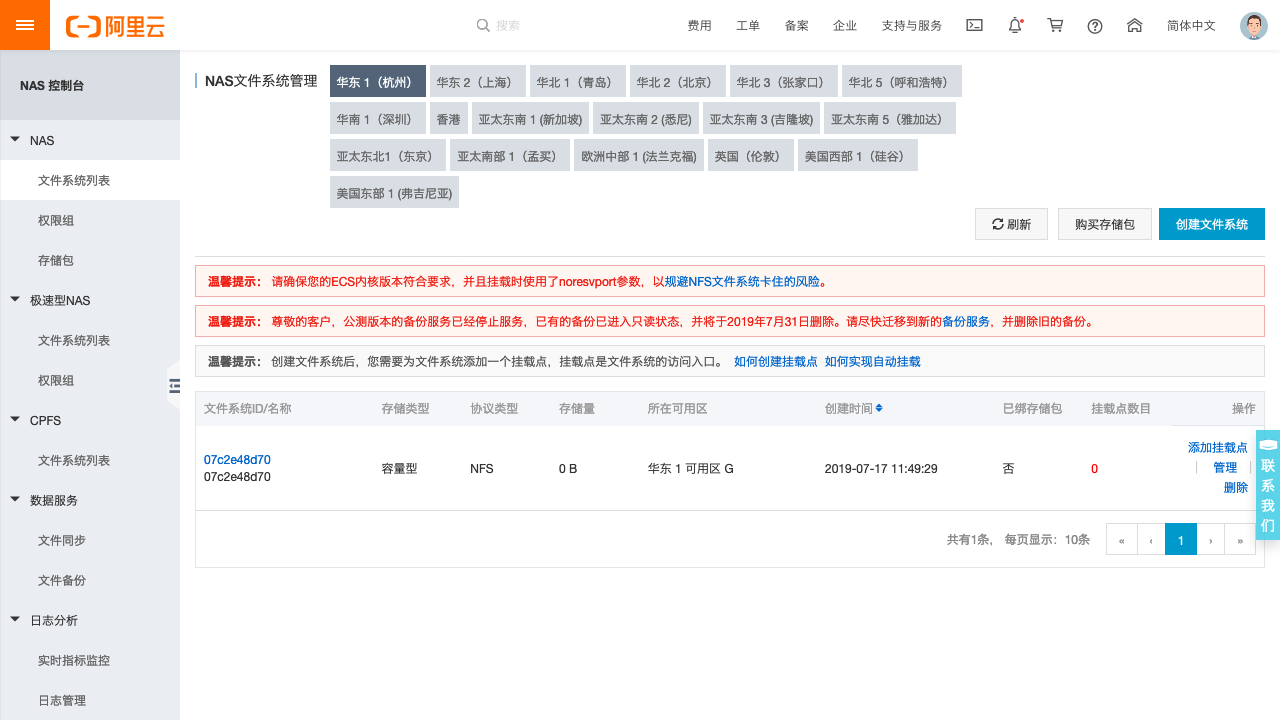
Task: Collapse the NAS section in the sidebar
Action: [15, 140]
